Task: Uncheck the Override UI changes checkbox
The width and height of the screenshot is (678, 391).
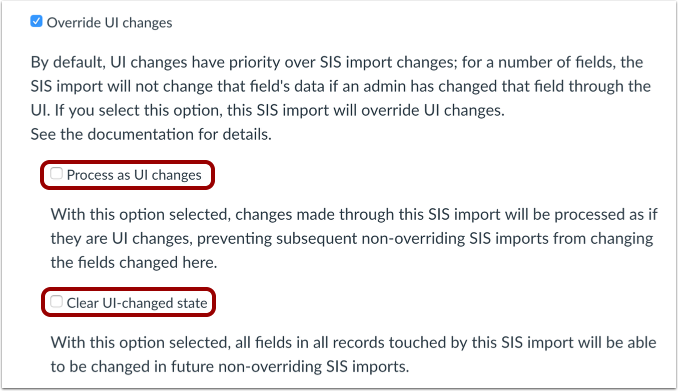Action: coord(36,21)
